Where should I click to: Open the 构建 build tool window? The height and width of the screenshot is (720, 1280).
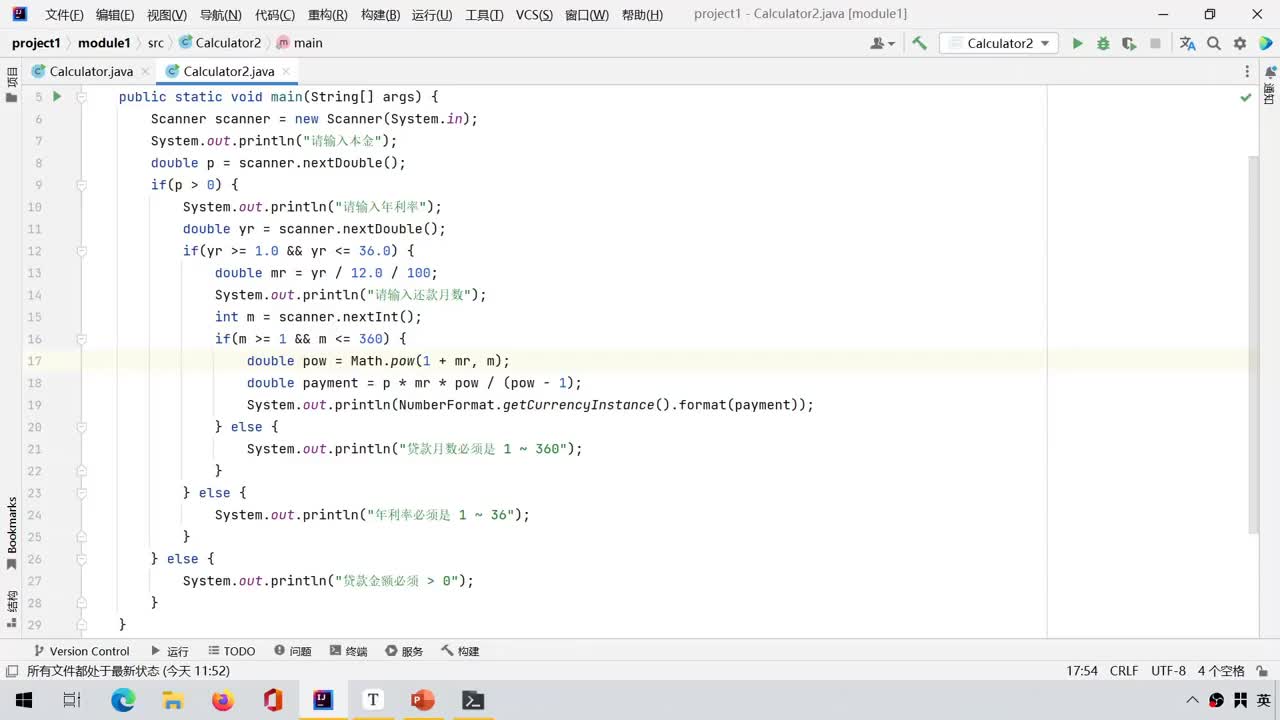pyautogui.click(x=460, y=651)
